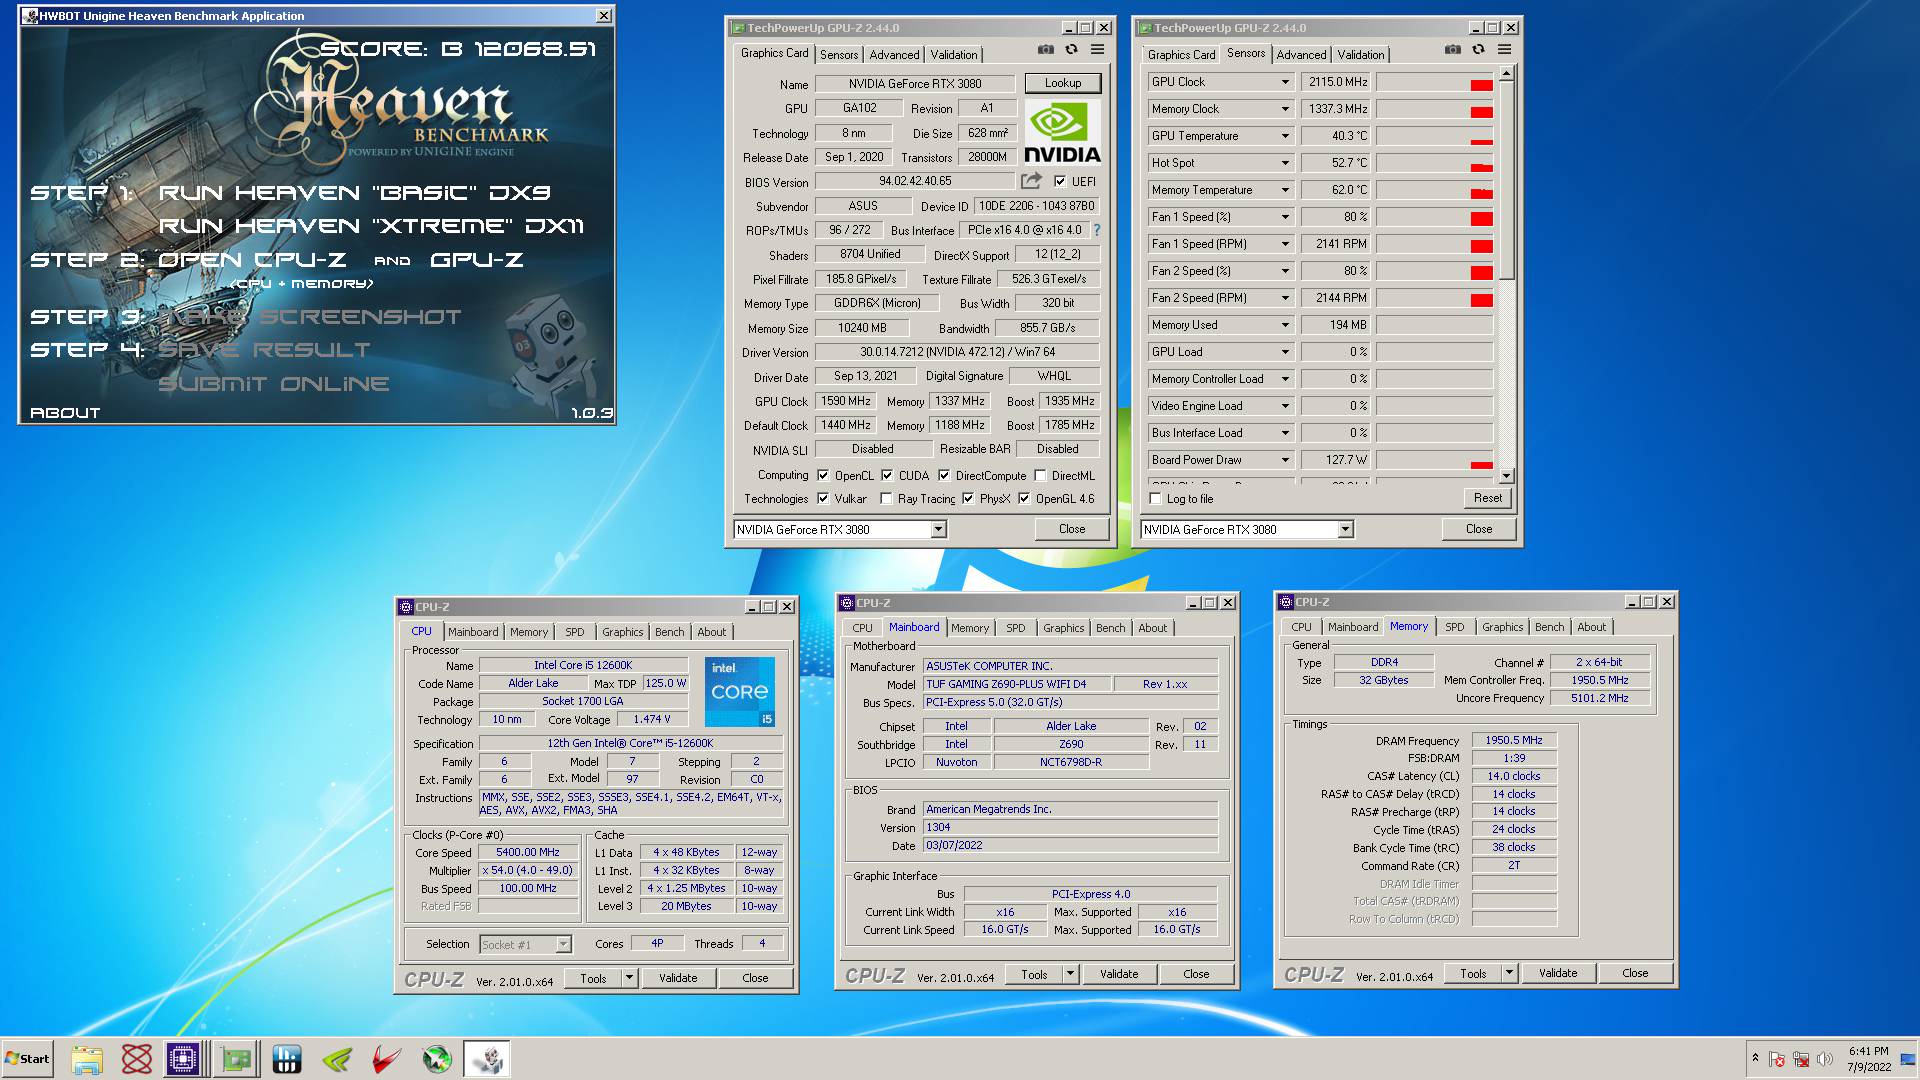Click the Lookup button in GPU-Z
This screenshot has width=1920, height=1080.
[x=1063, y=83]
